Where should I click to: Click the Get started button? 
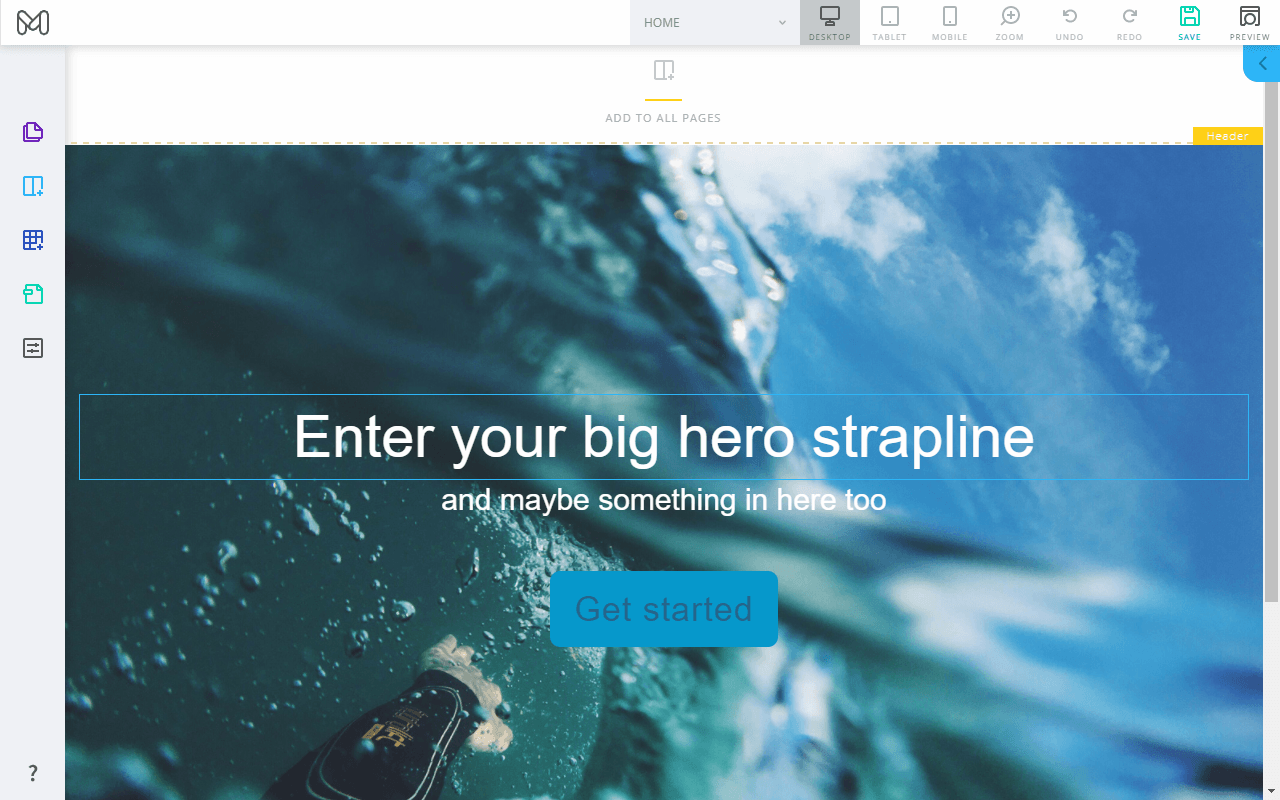click(x=664, y=609)
